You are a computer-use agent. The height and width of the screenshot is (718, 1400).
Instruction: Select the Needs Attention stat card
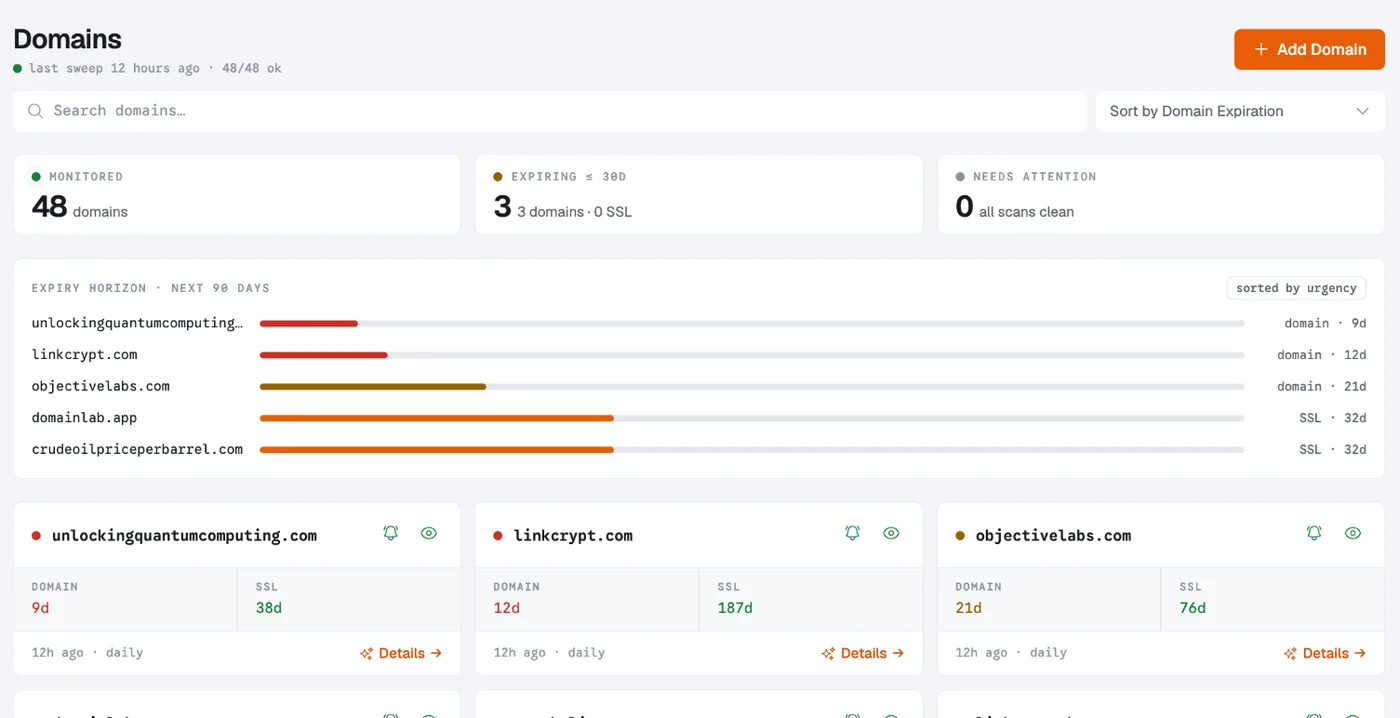coord(1161,195)
